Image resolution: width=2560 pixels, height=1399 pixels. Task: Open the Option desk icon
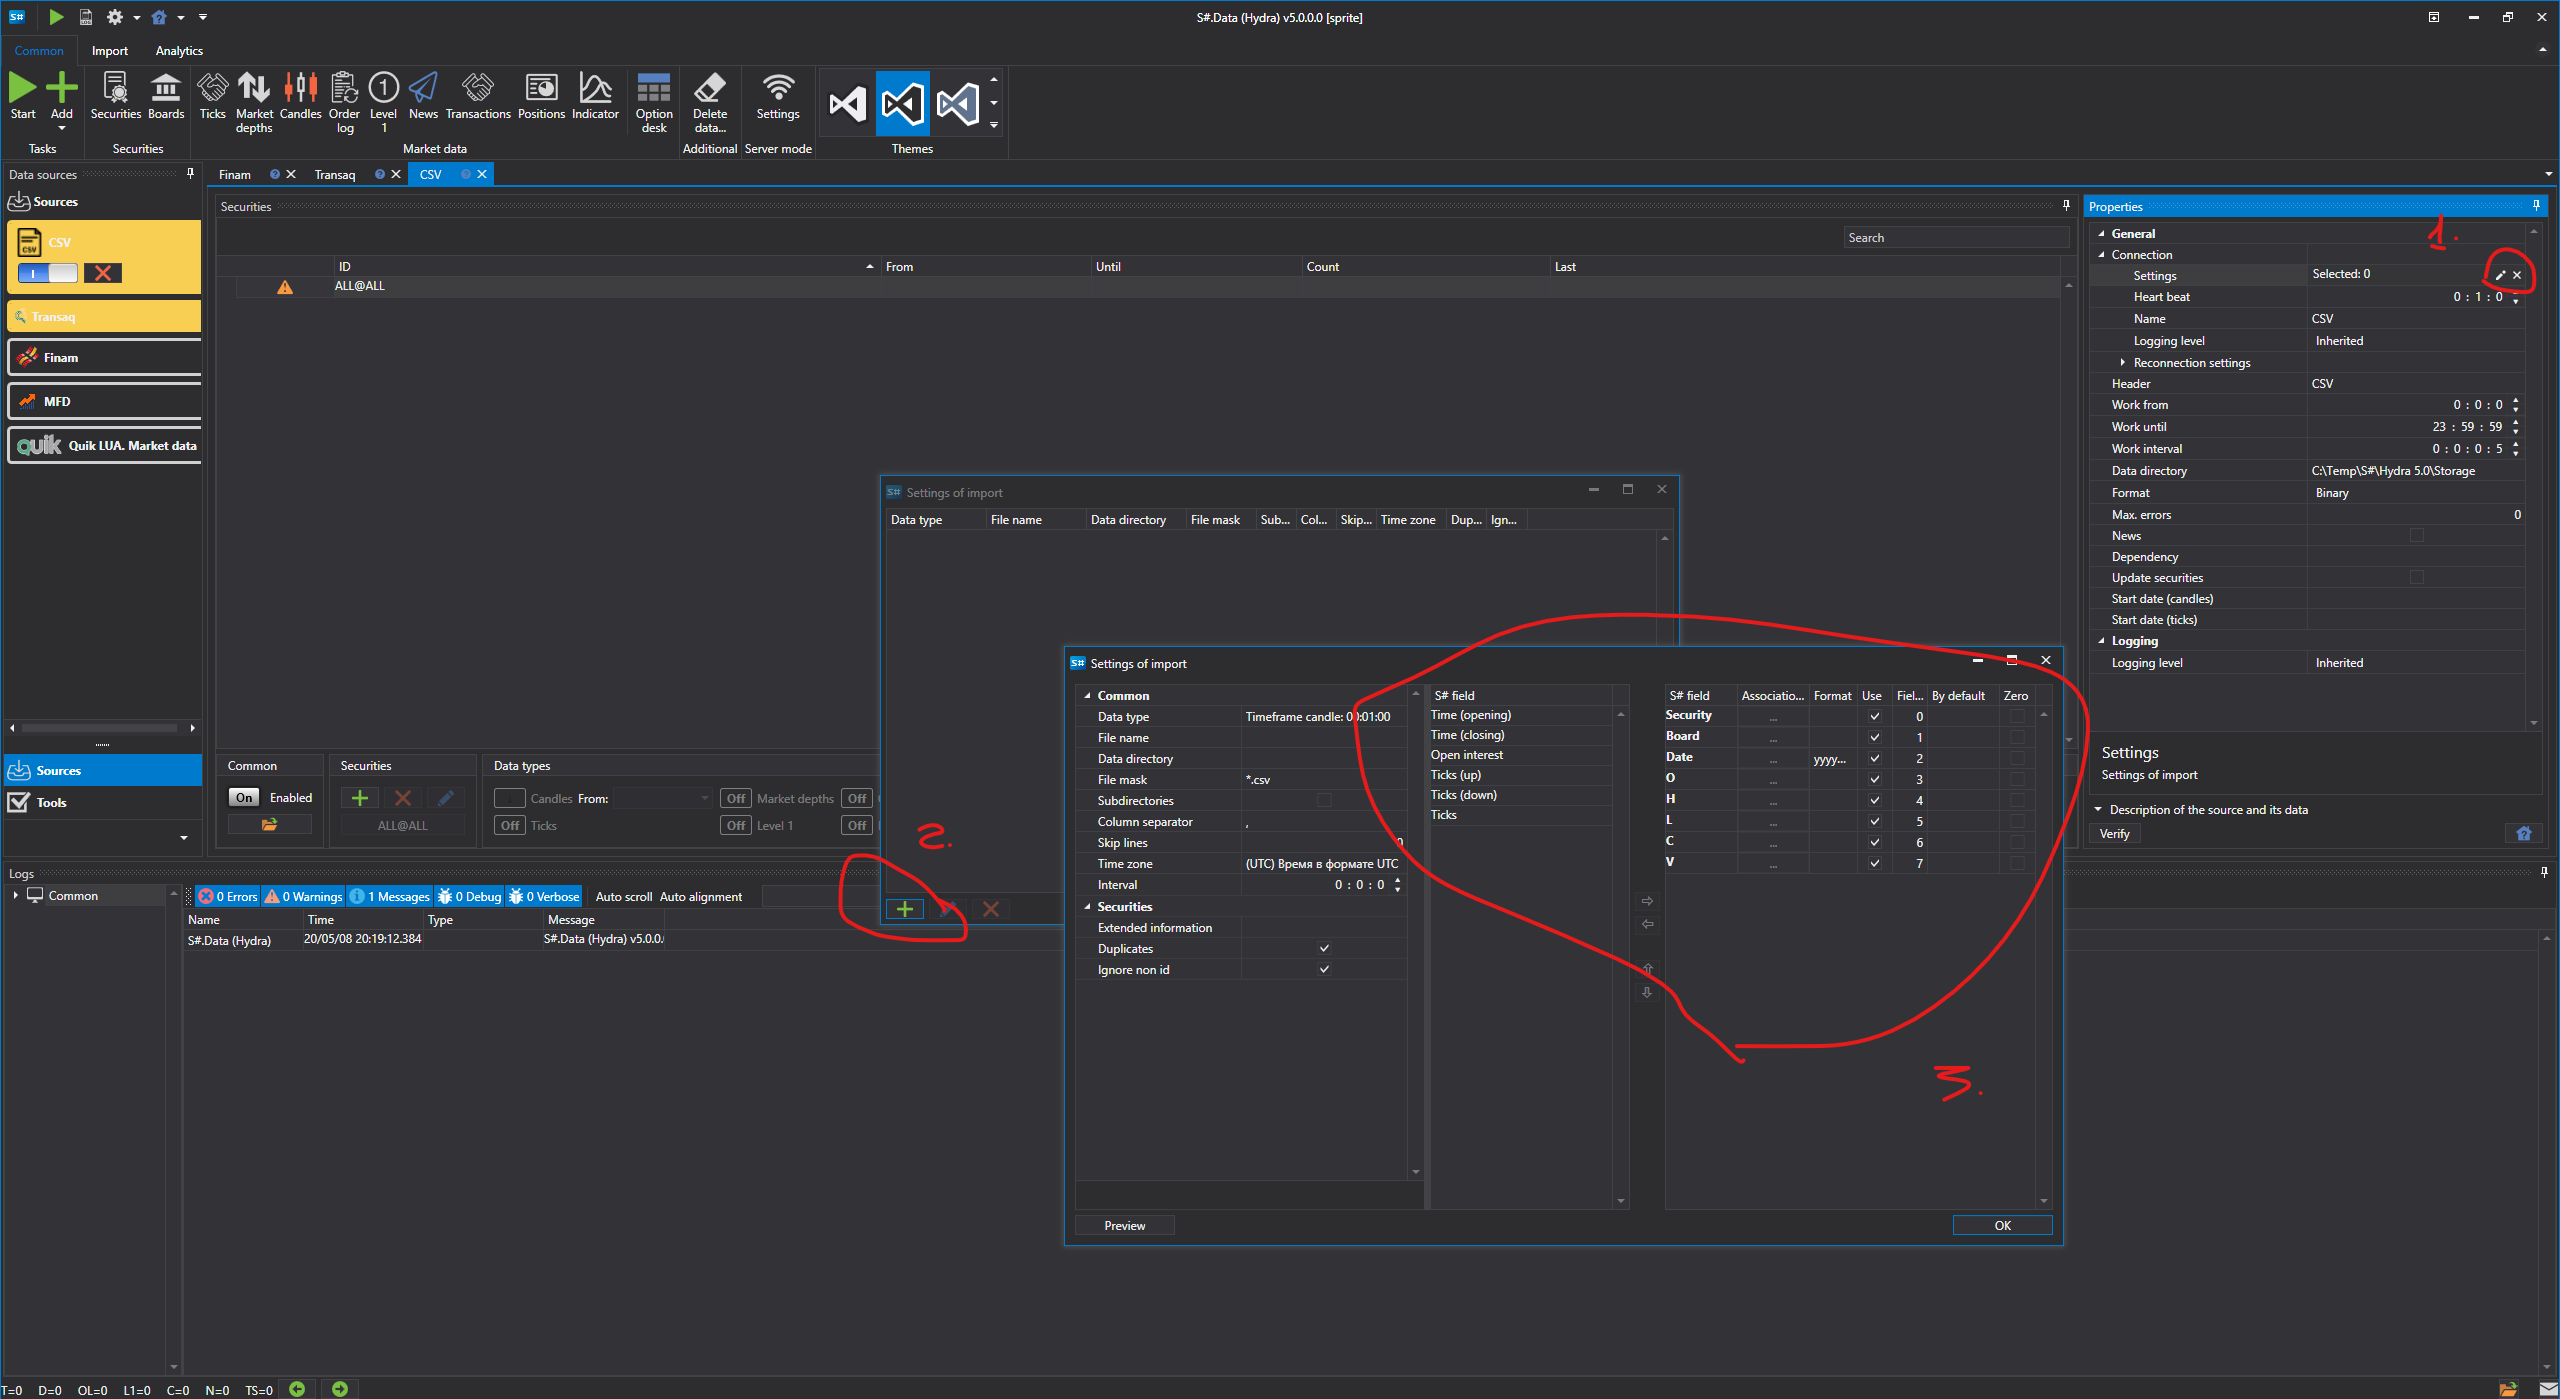coord(654,88)
